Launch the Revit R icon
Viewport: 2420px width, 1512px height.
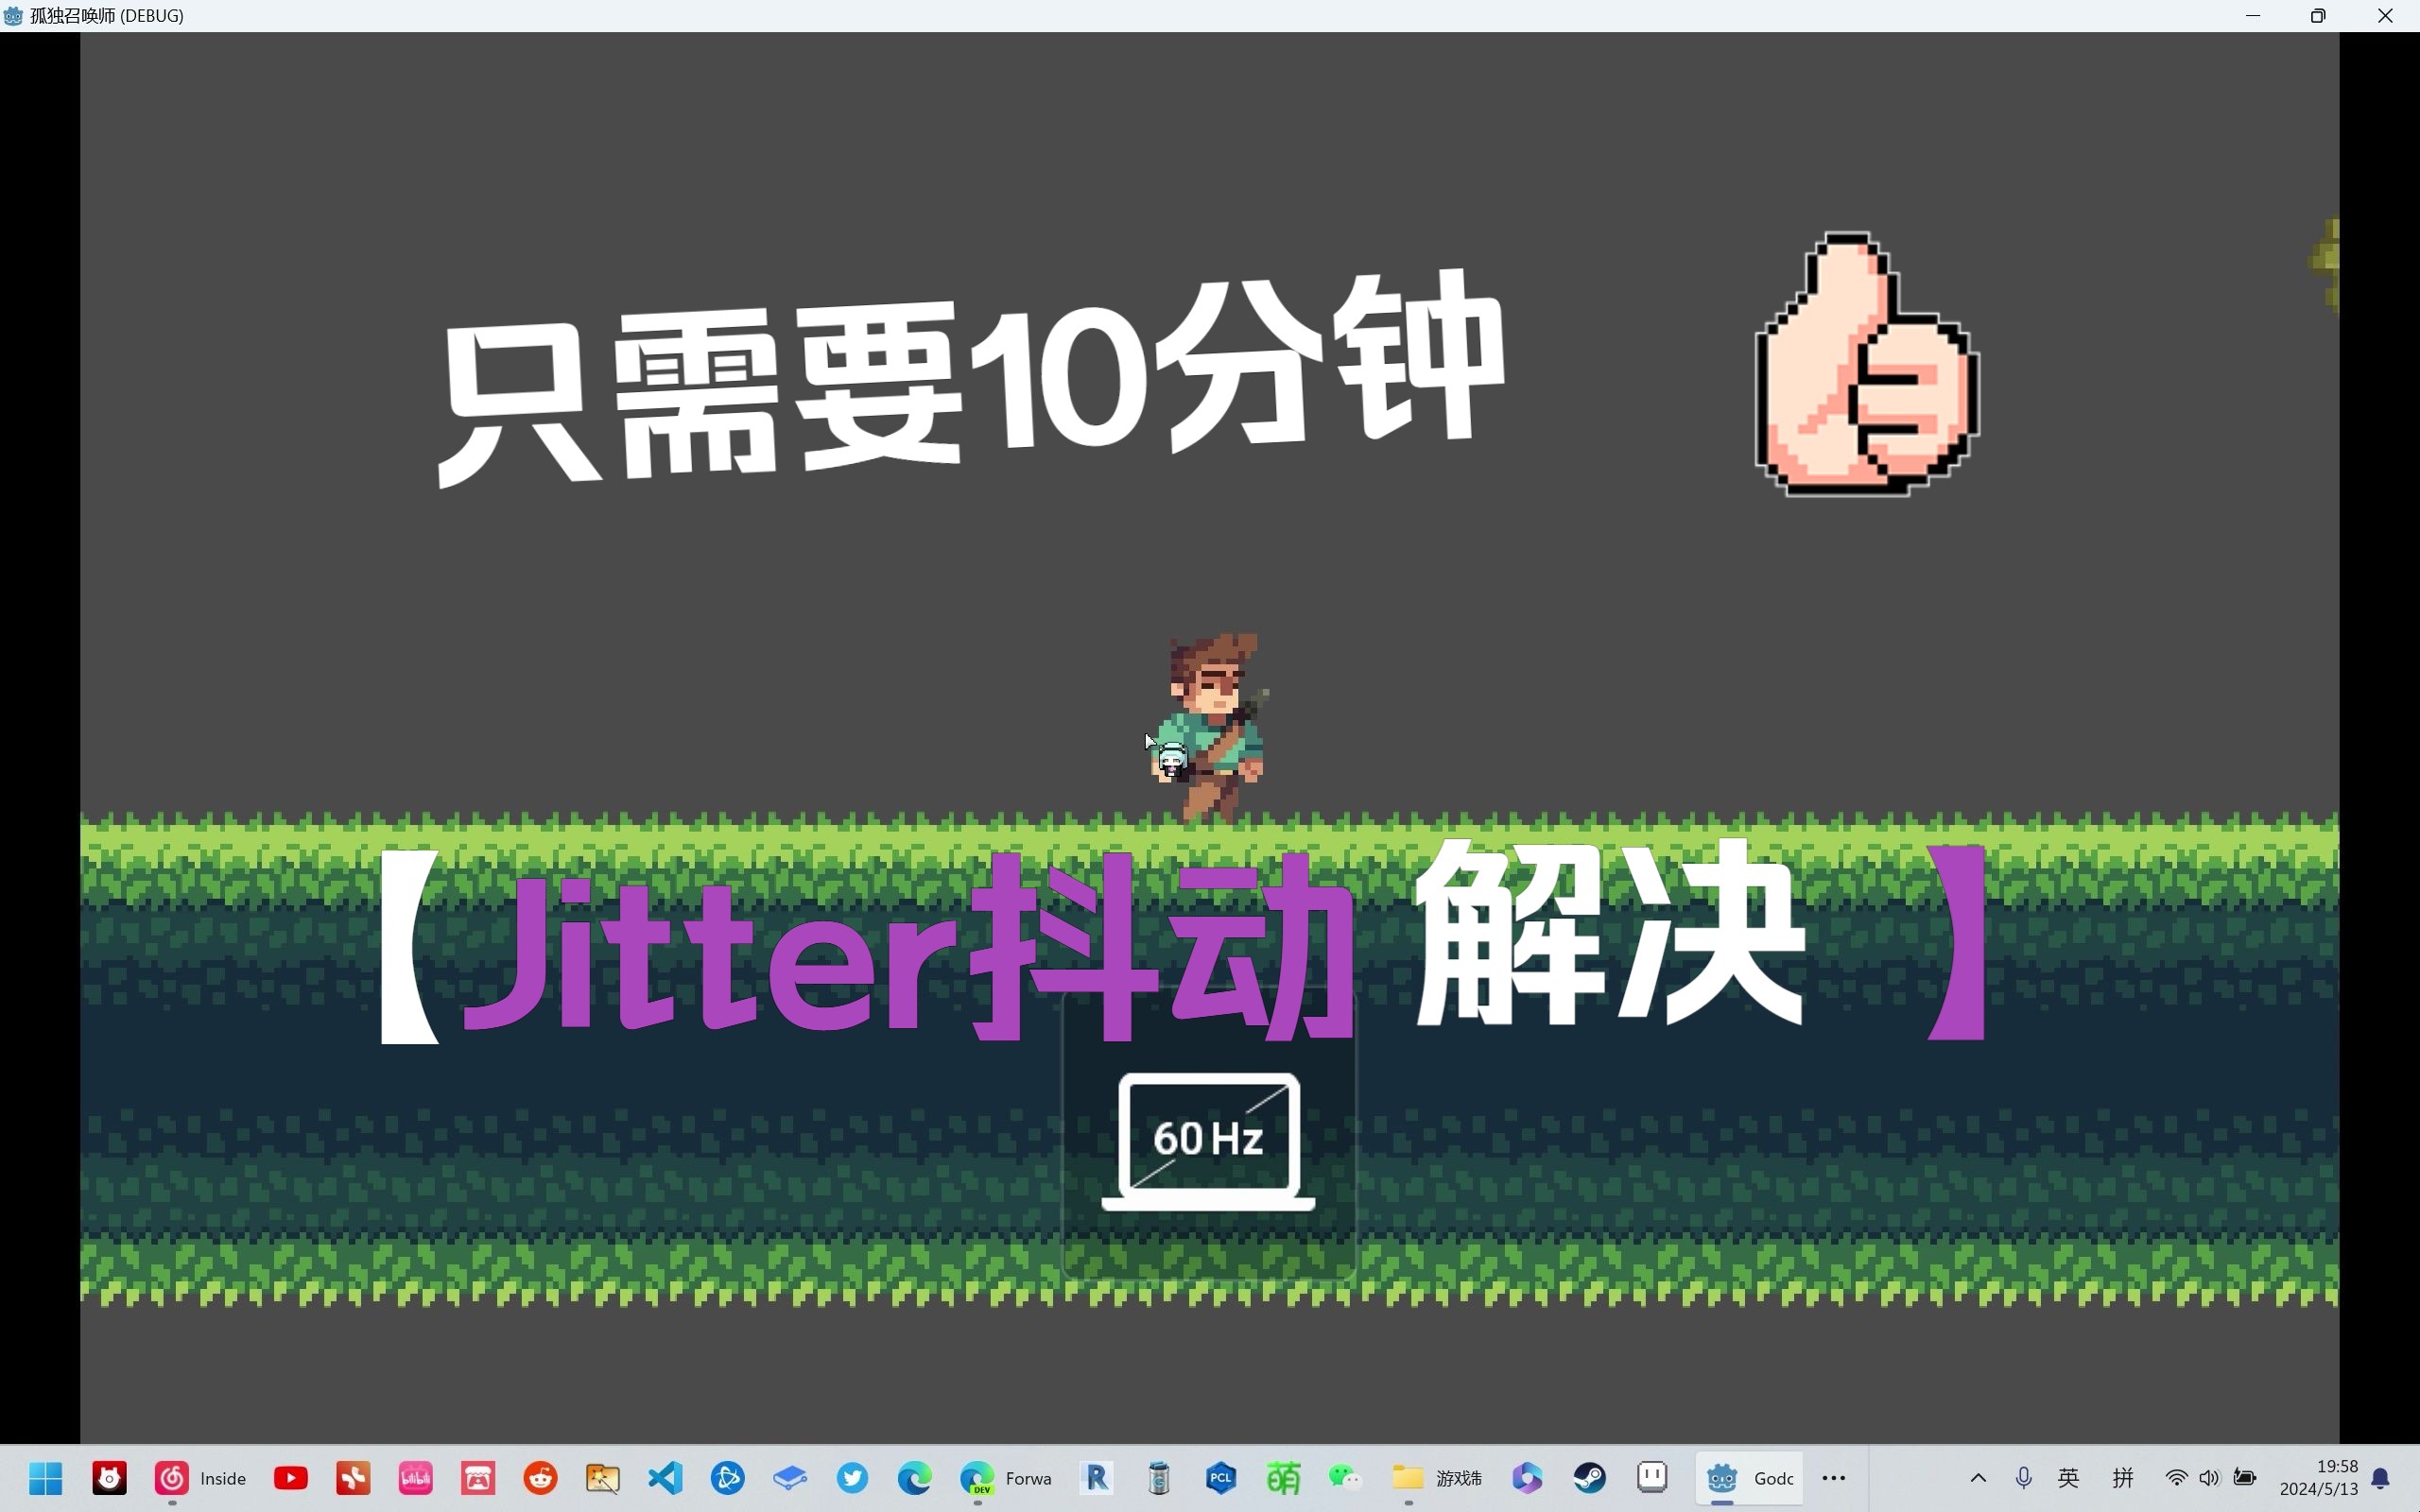(x=1097, y=1477)
